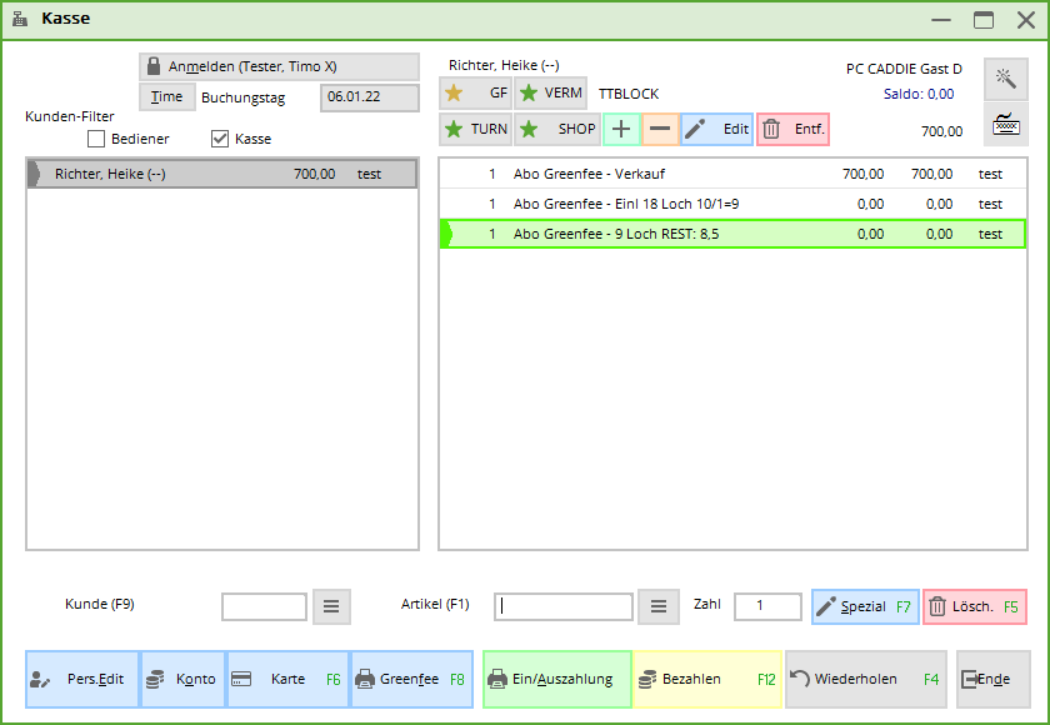Click into the Artikel (F1) input field
The image size is (1050, 725).
click(x=563, y=607)
